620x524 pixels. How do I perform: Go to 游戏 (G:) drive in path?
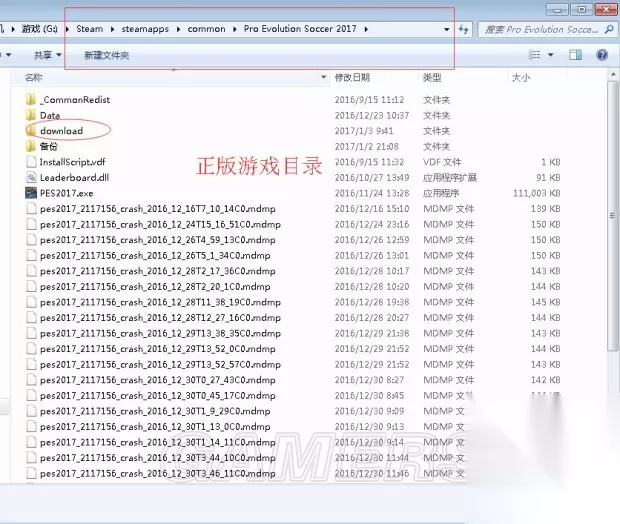40,29
